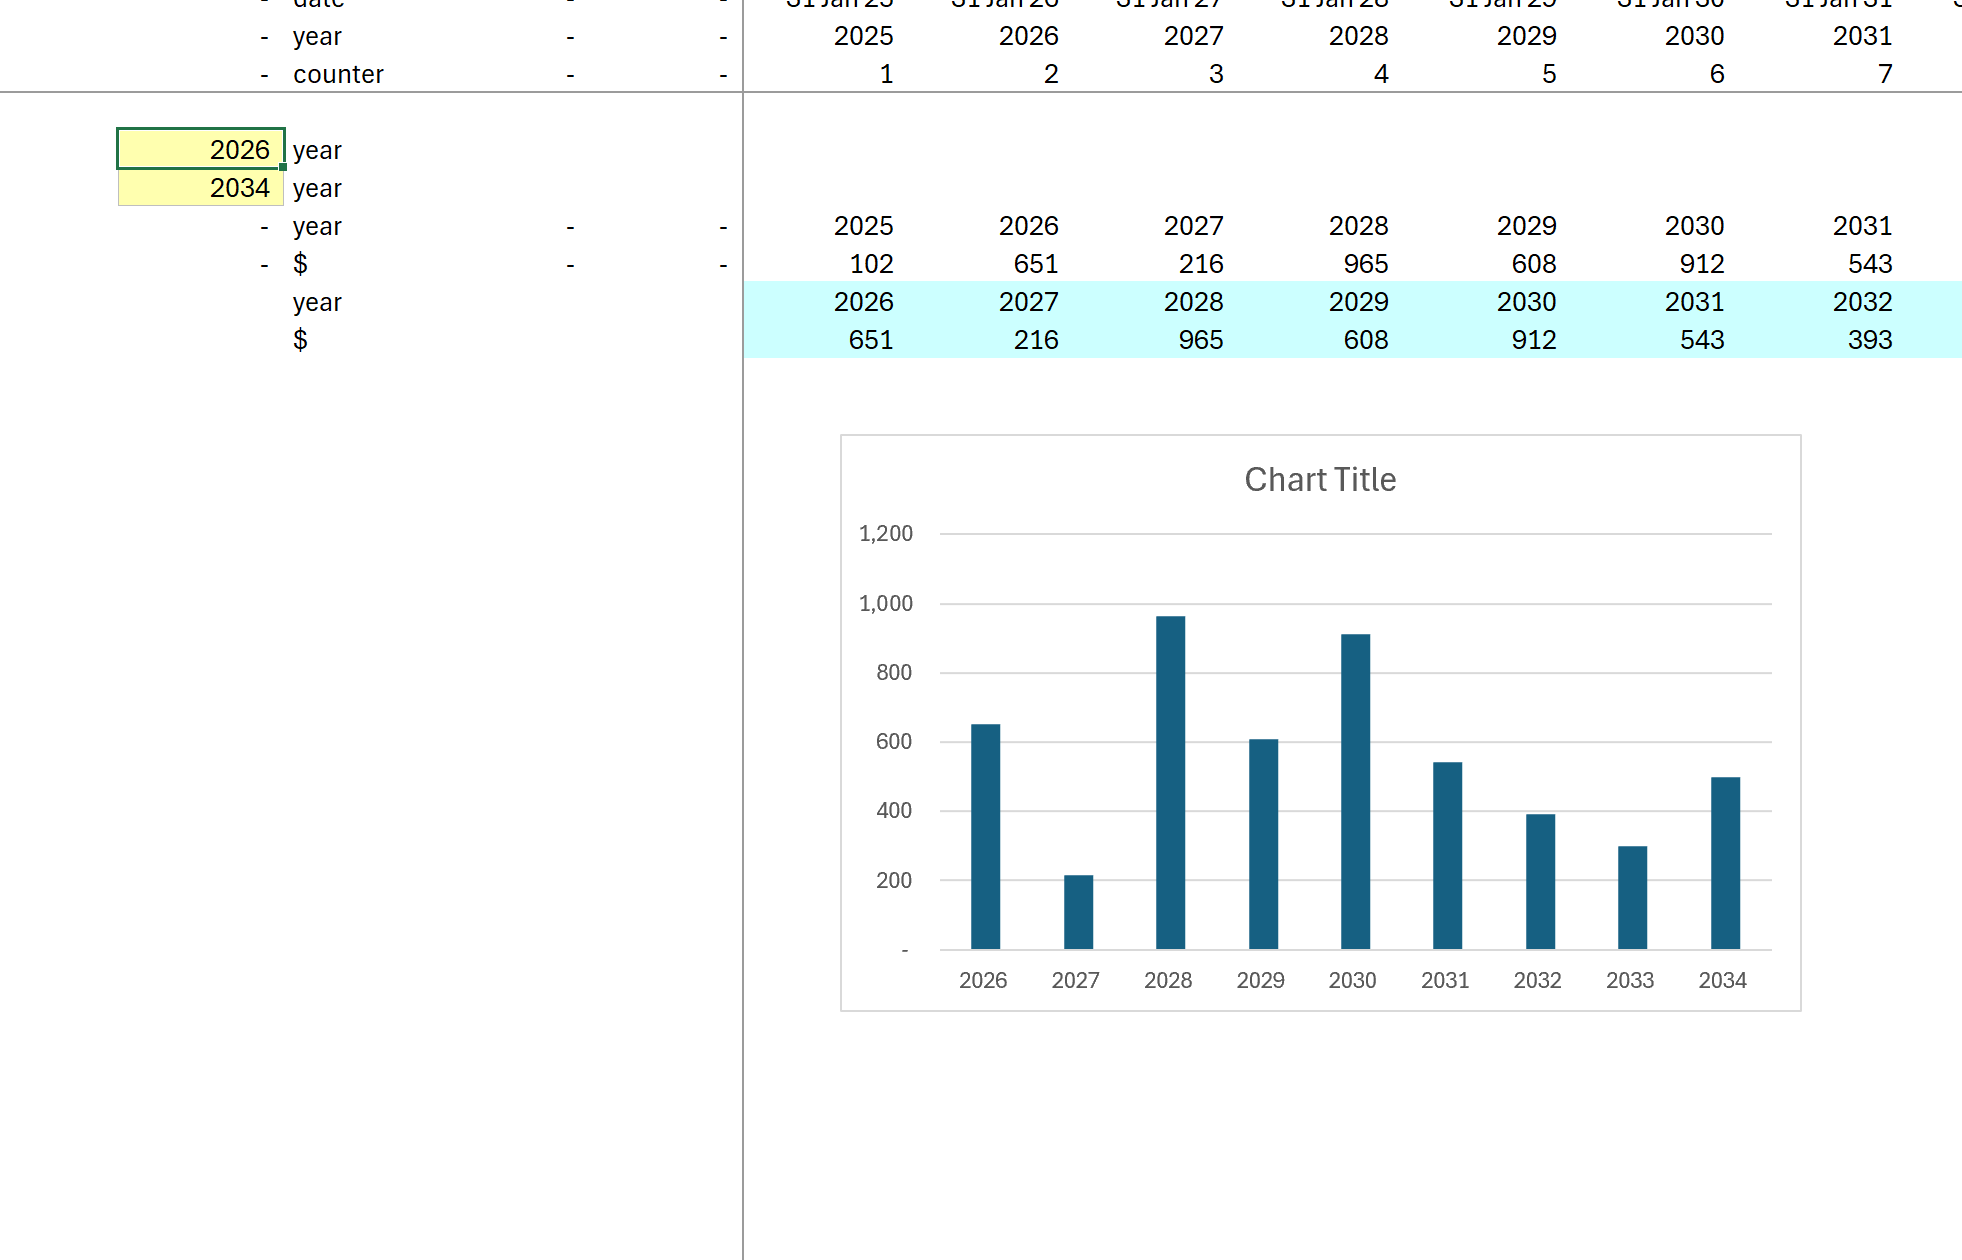Select highlighted cell with value 393
Screen dimensions: 1962x1260
point(1869,340)
